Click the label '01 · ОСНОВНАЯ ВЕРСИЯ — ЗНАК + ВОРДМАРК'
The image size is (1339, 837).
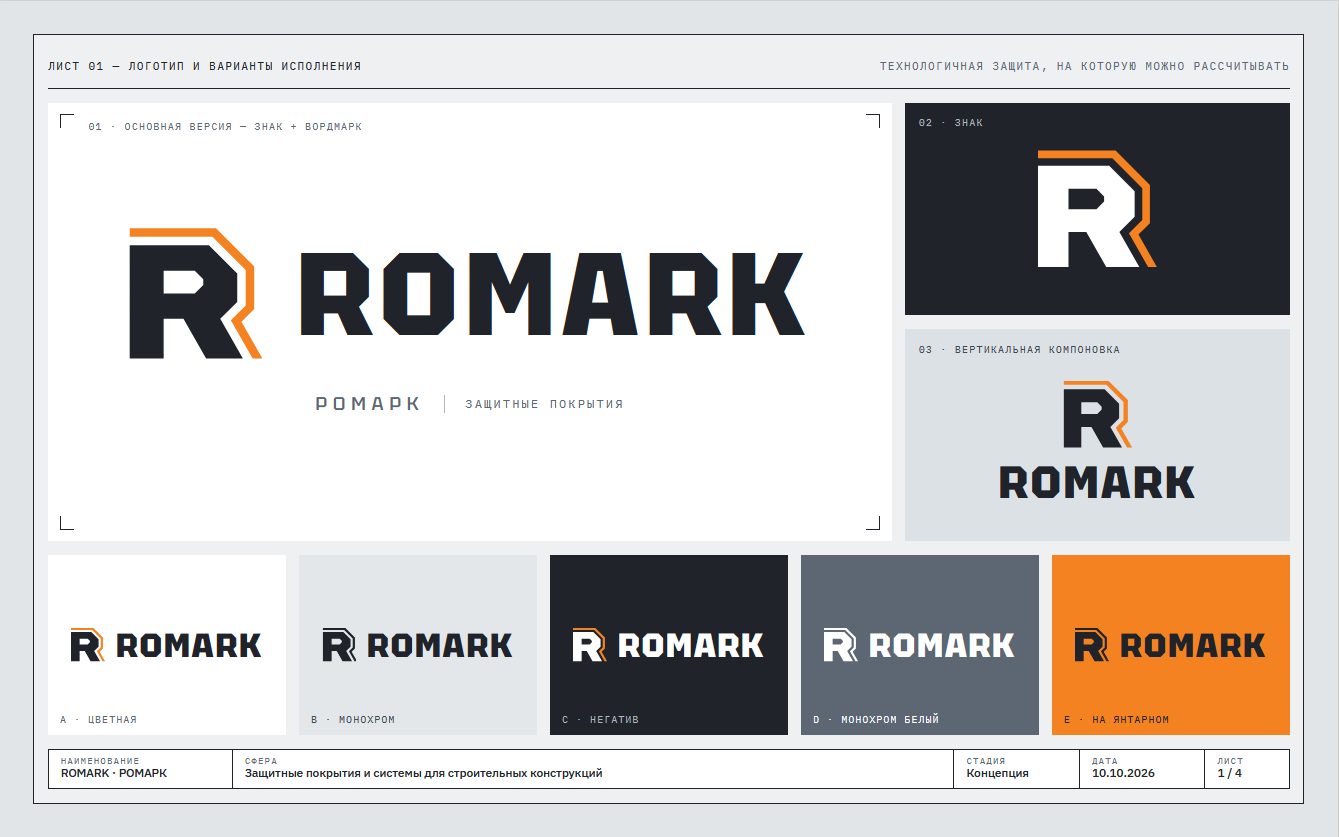(225, 127)
